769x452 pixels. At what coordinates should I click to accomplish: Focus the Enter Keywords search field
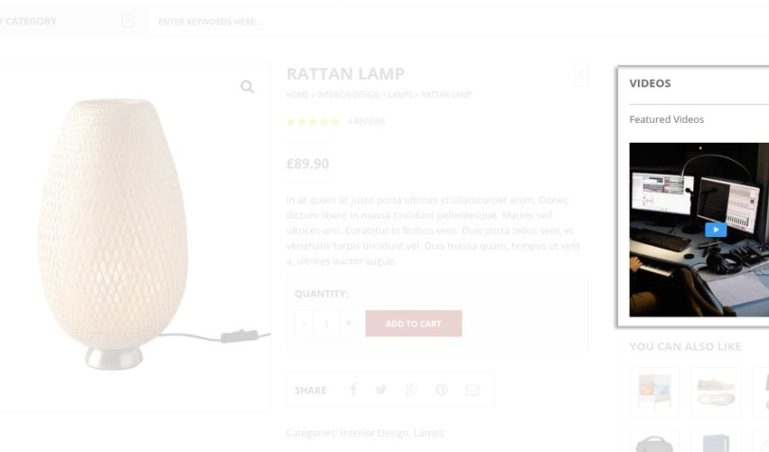click(300, 21)
